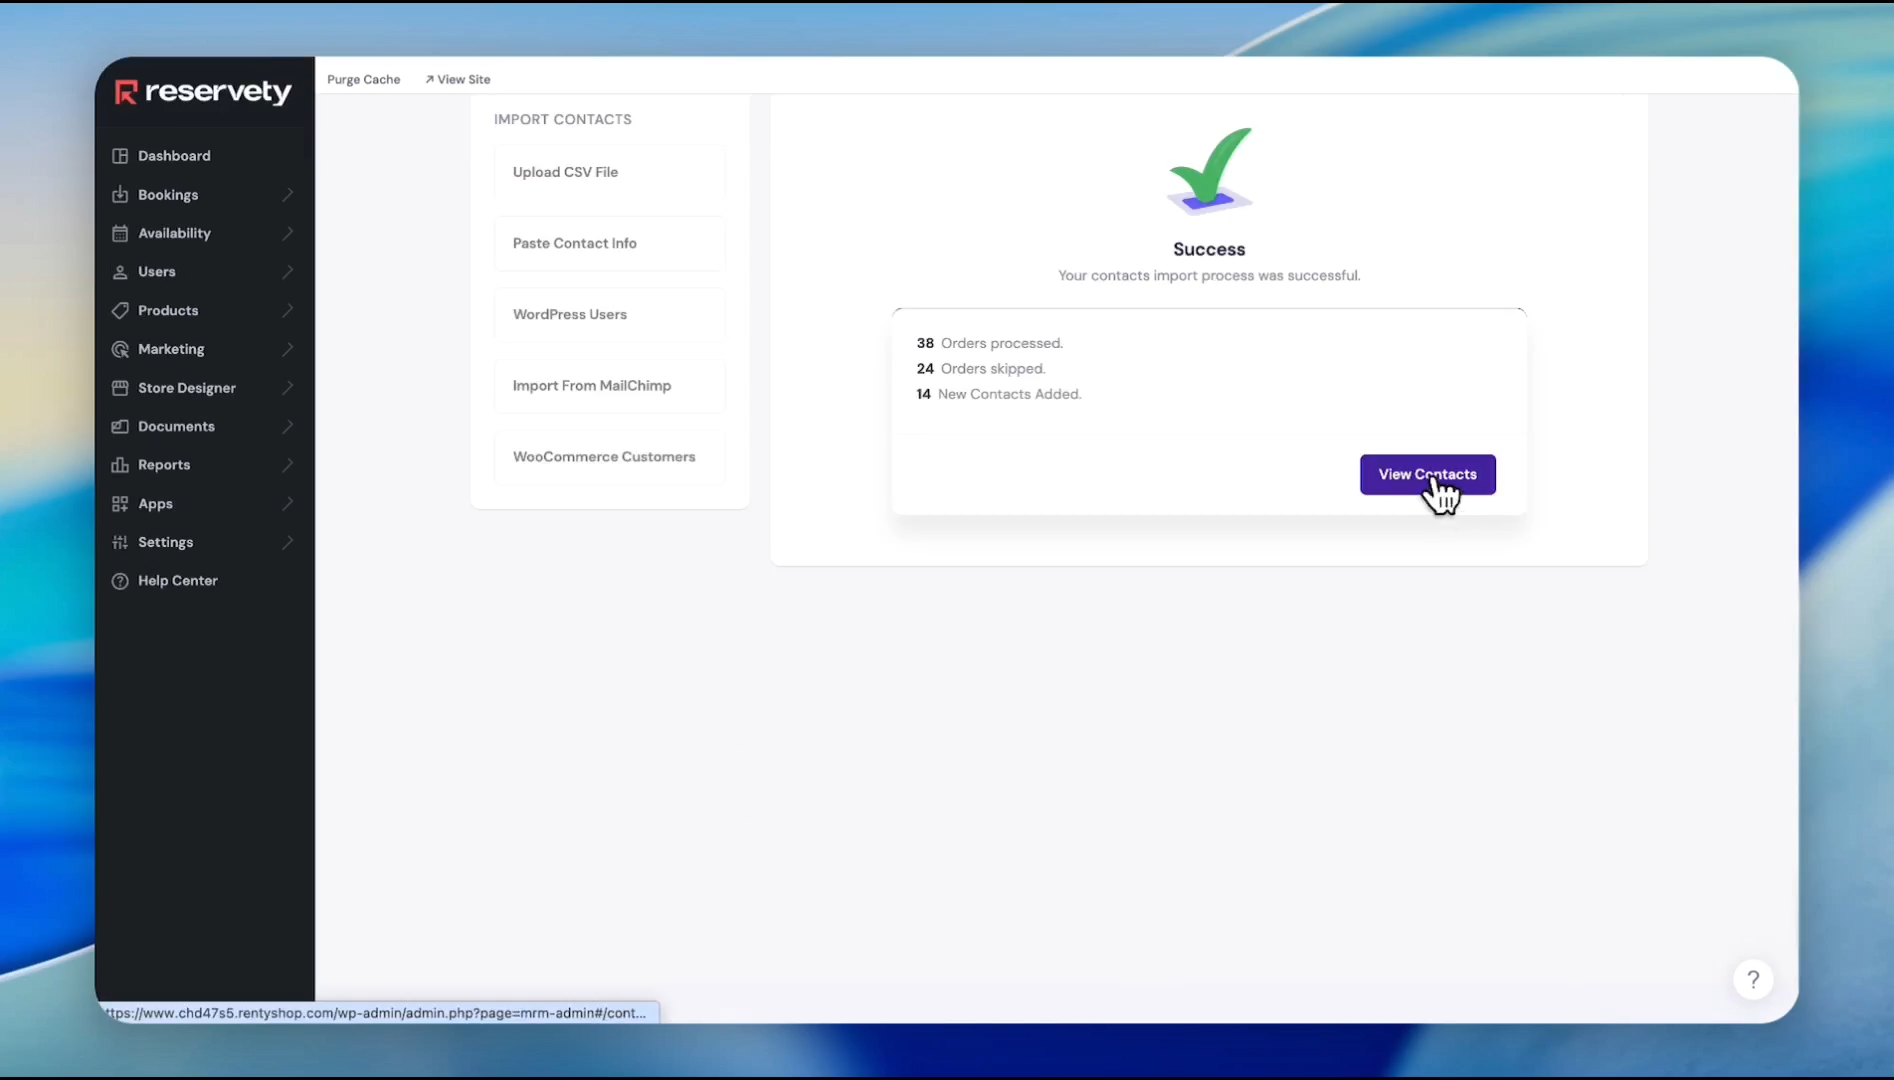The width and height of the screenshot is (1894, 1080).
Task: Expand the Settings menu chevron
Action: click(x=288, y=542)
